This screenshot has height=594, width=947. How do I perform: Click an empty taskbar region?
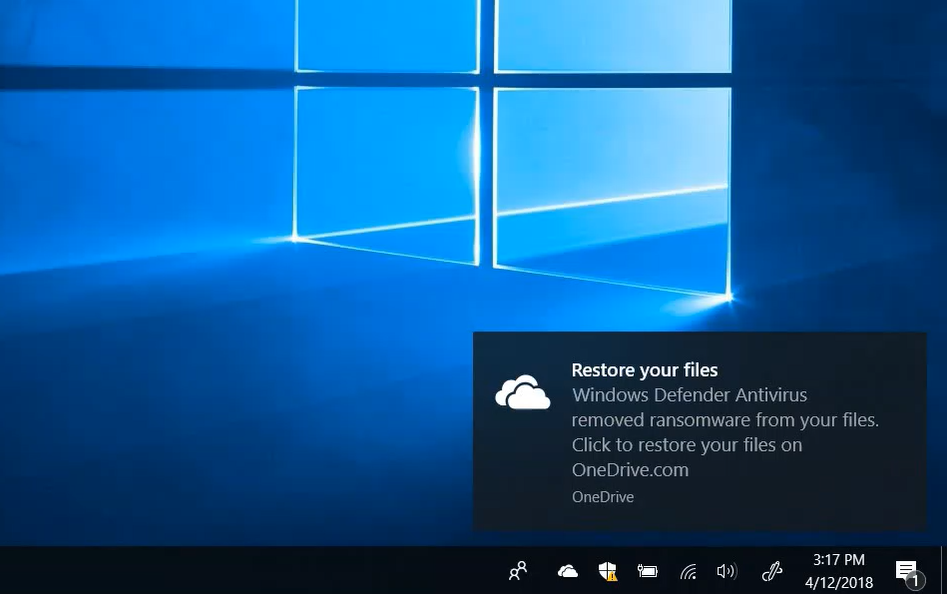(300, 571)
